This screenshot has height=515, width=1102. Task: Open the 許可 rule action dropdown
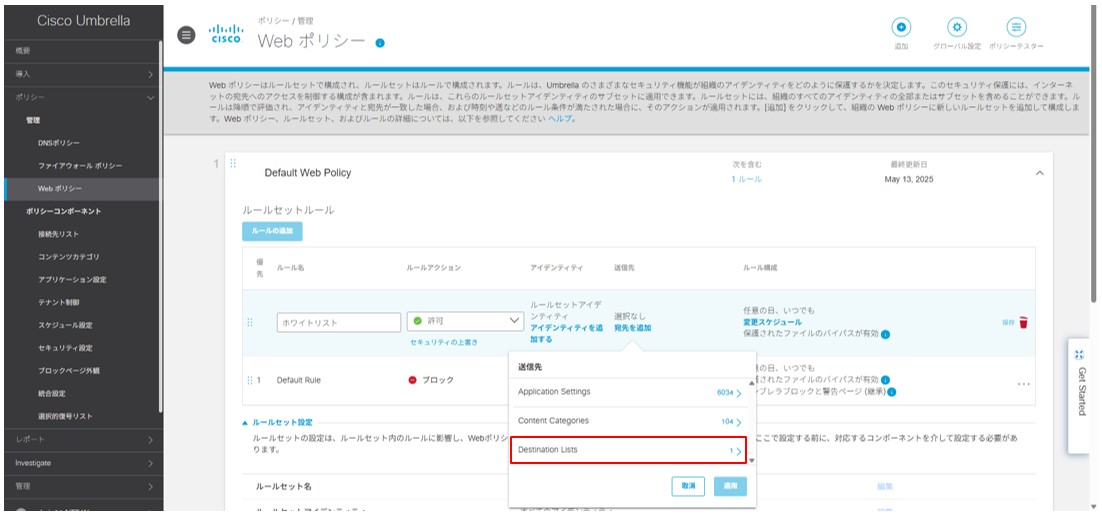click(x=465, y=321)
